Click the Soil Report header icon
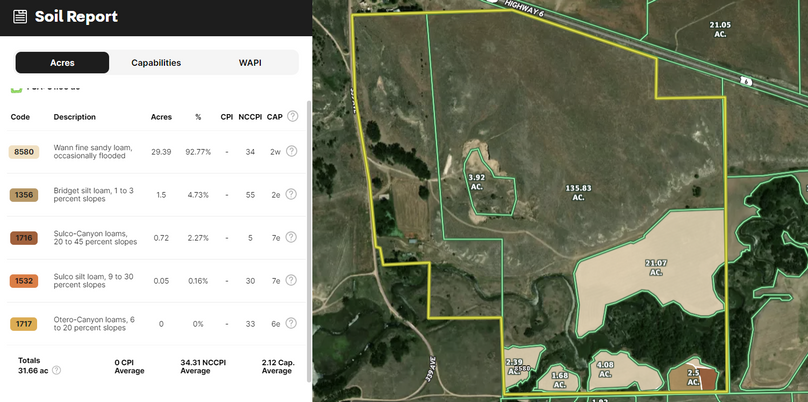Image resolution: width=808 pixels, height=402 pixels. (x=20, y=17)
